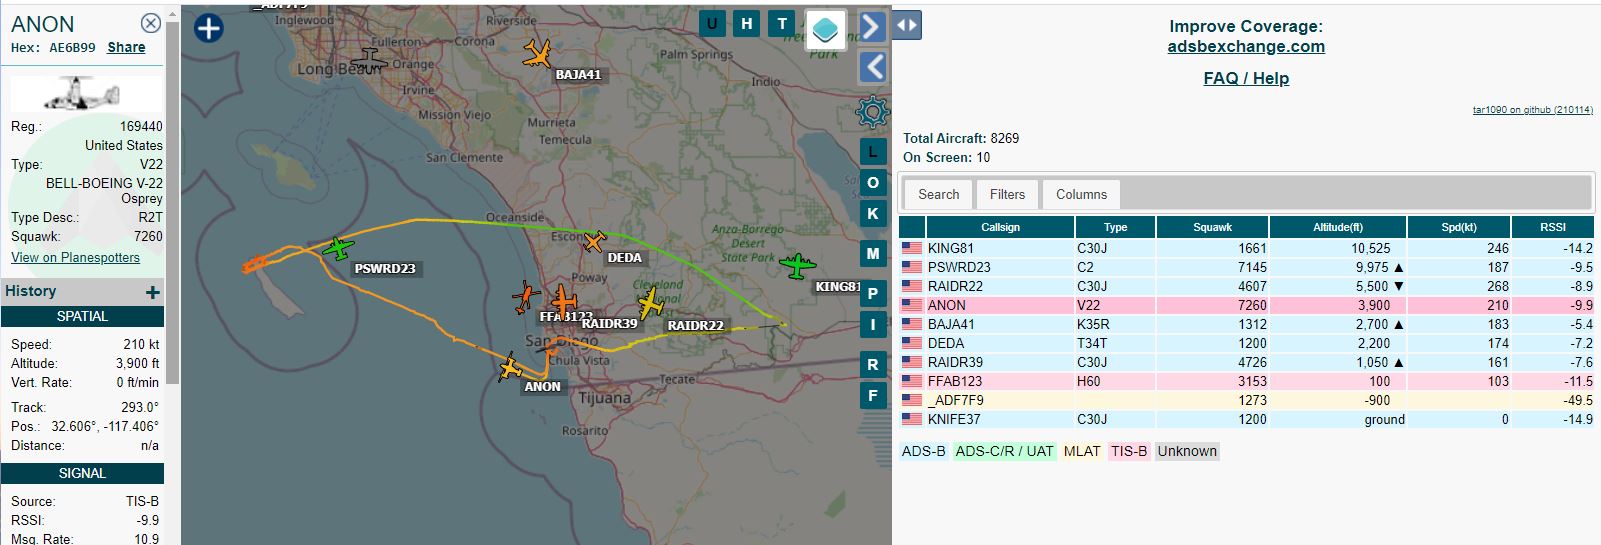Toggle the H map button
Image resolution: width=1601 pixels, height=545 pixels.
coord(747,24)
